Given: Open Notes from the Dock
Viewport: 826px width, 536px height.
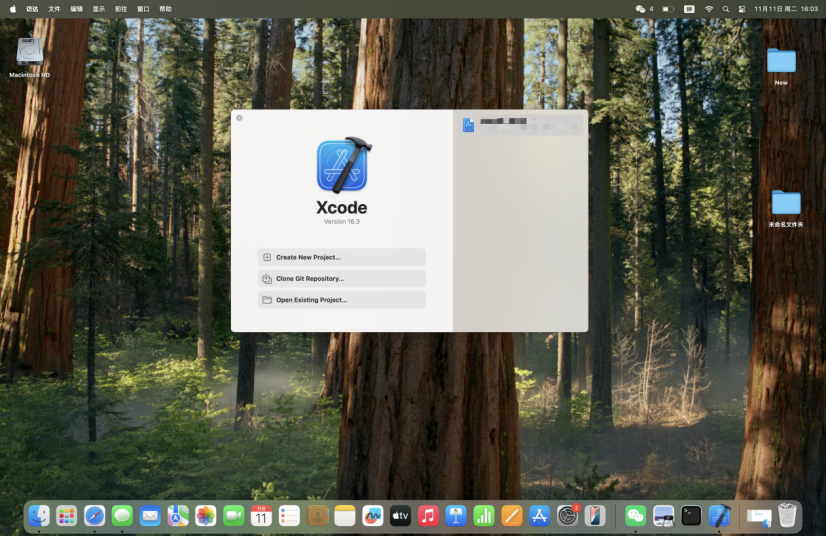Looking at the screenshot, I should (345, 516).
